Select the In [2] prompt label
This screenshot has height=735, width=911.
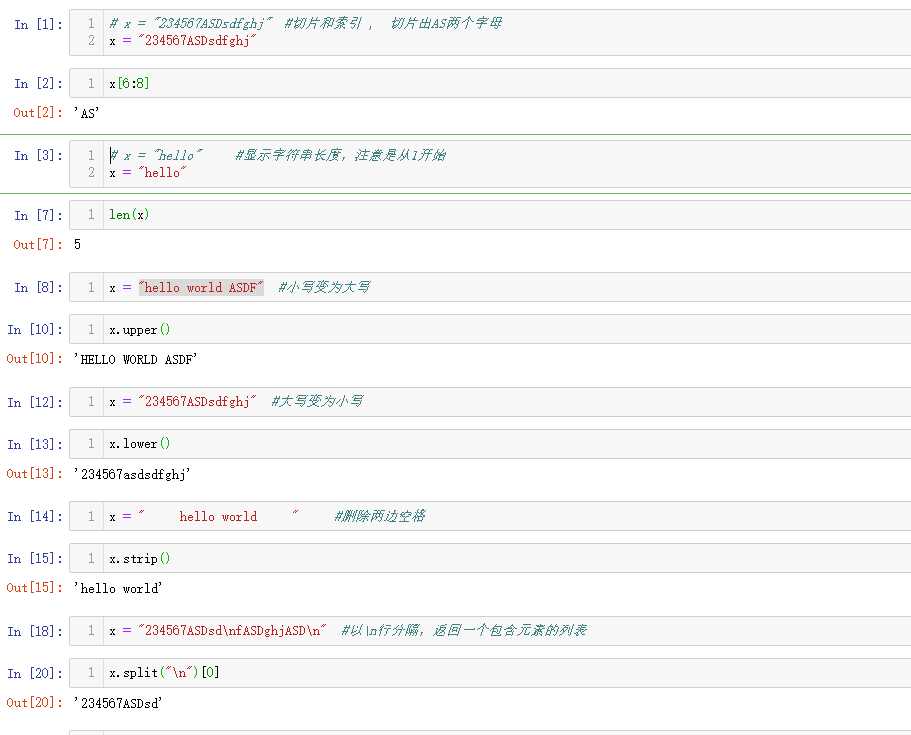click(x=38, y=84)
